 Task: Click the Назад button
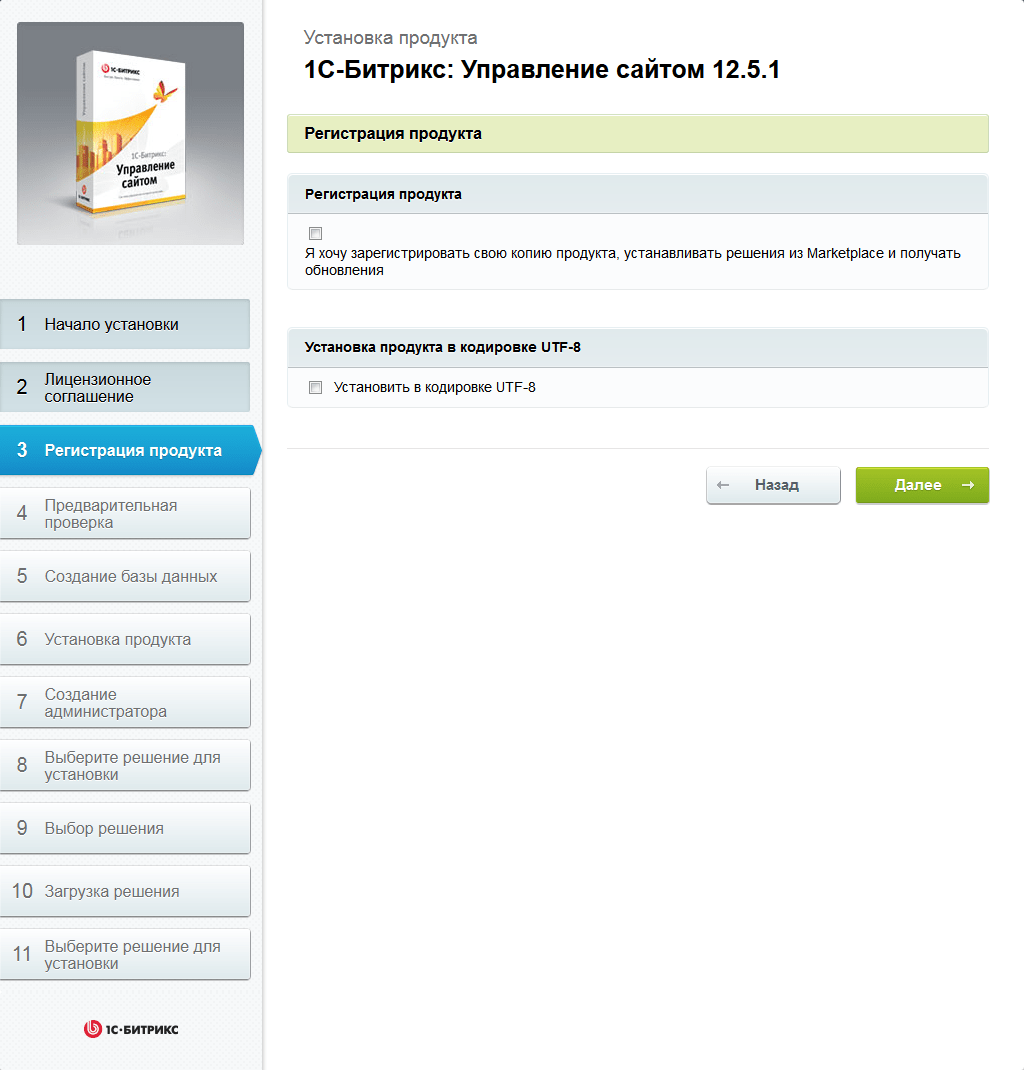pyautogui.click(x=773, y=485)
